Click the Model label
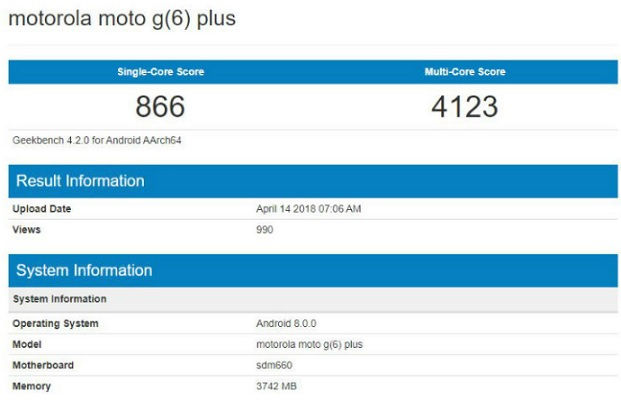 27,345
